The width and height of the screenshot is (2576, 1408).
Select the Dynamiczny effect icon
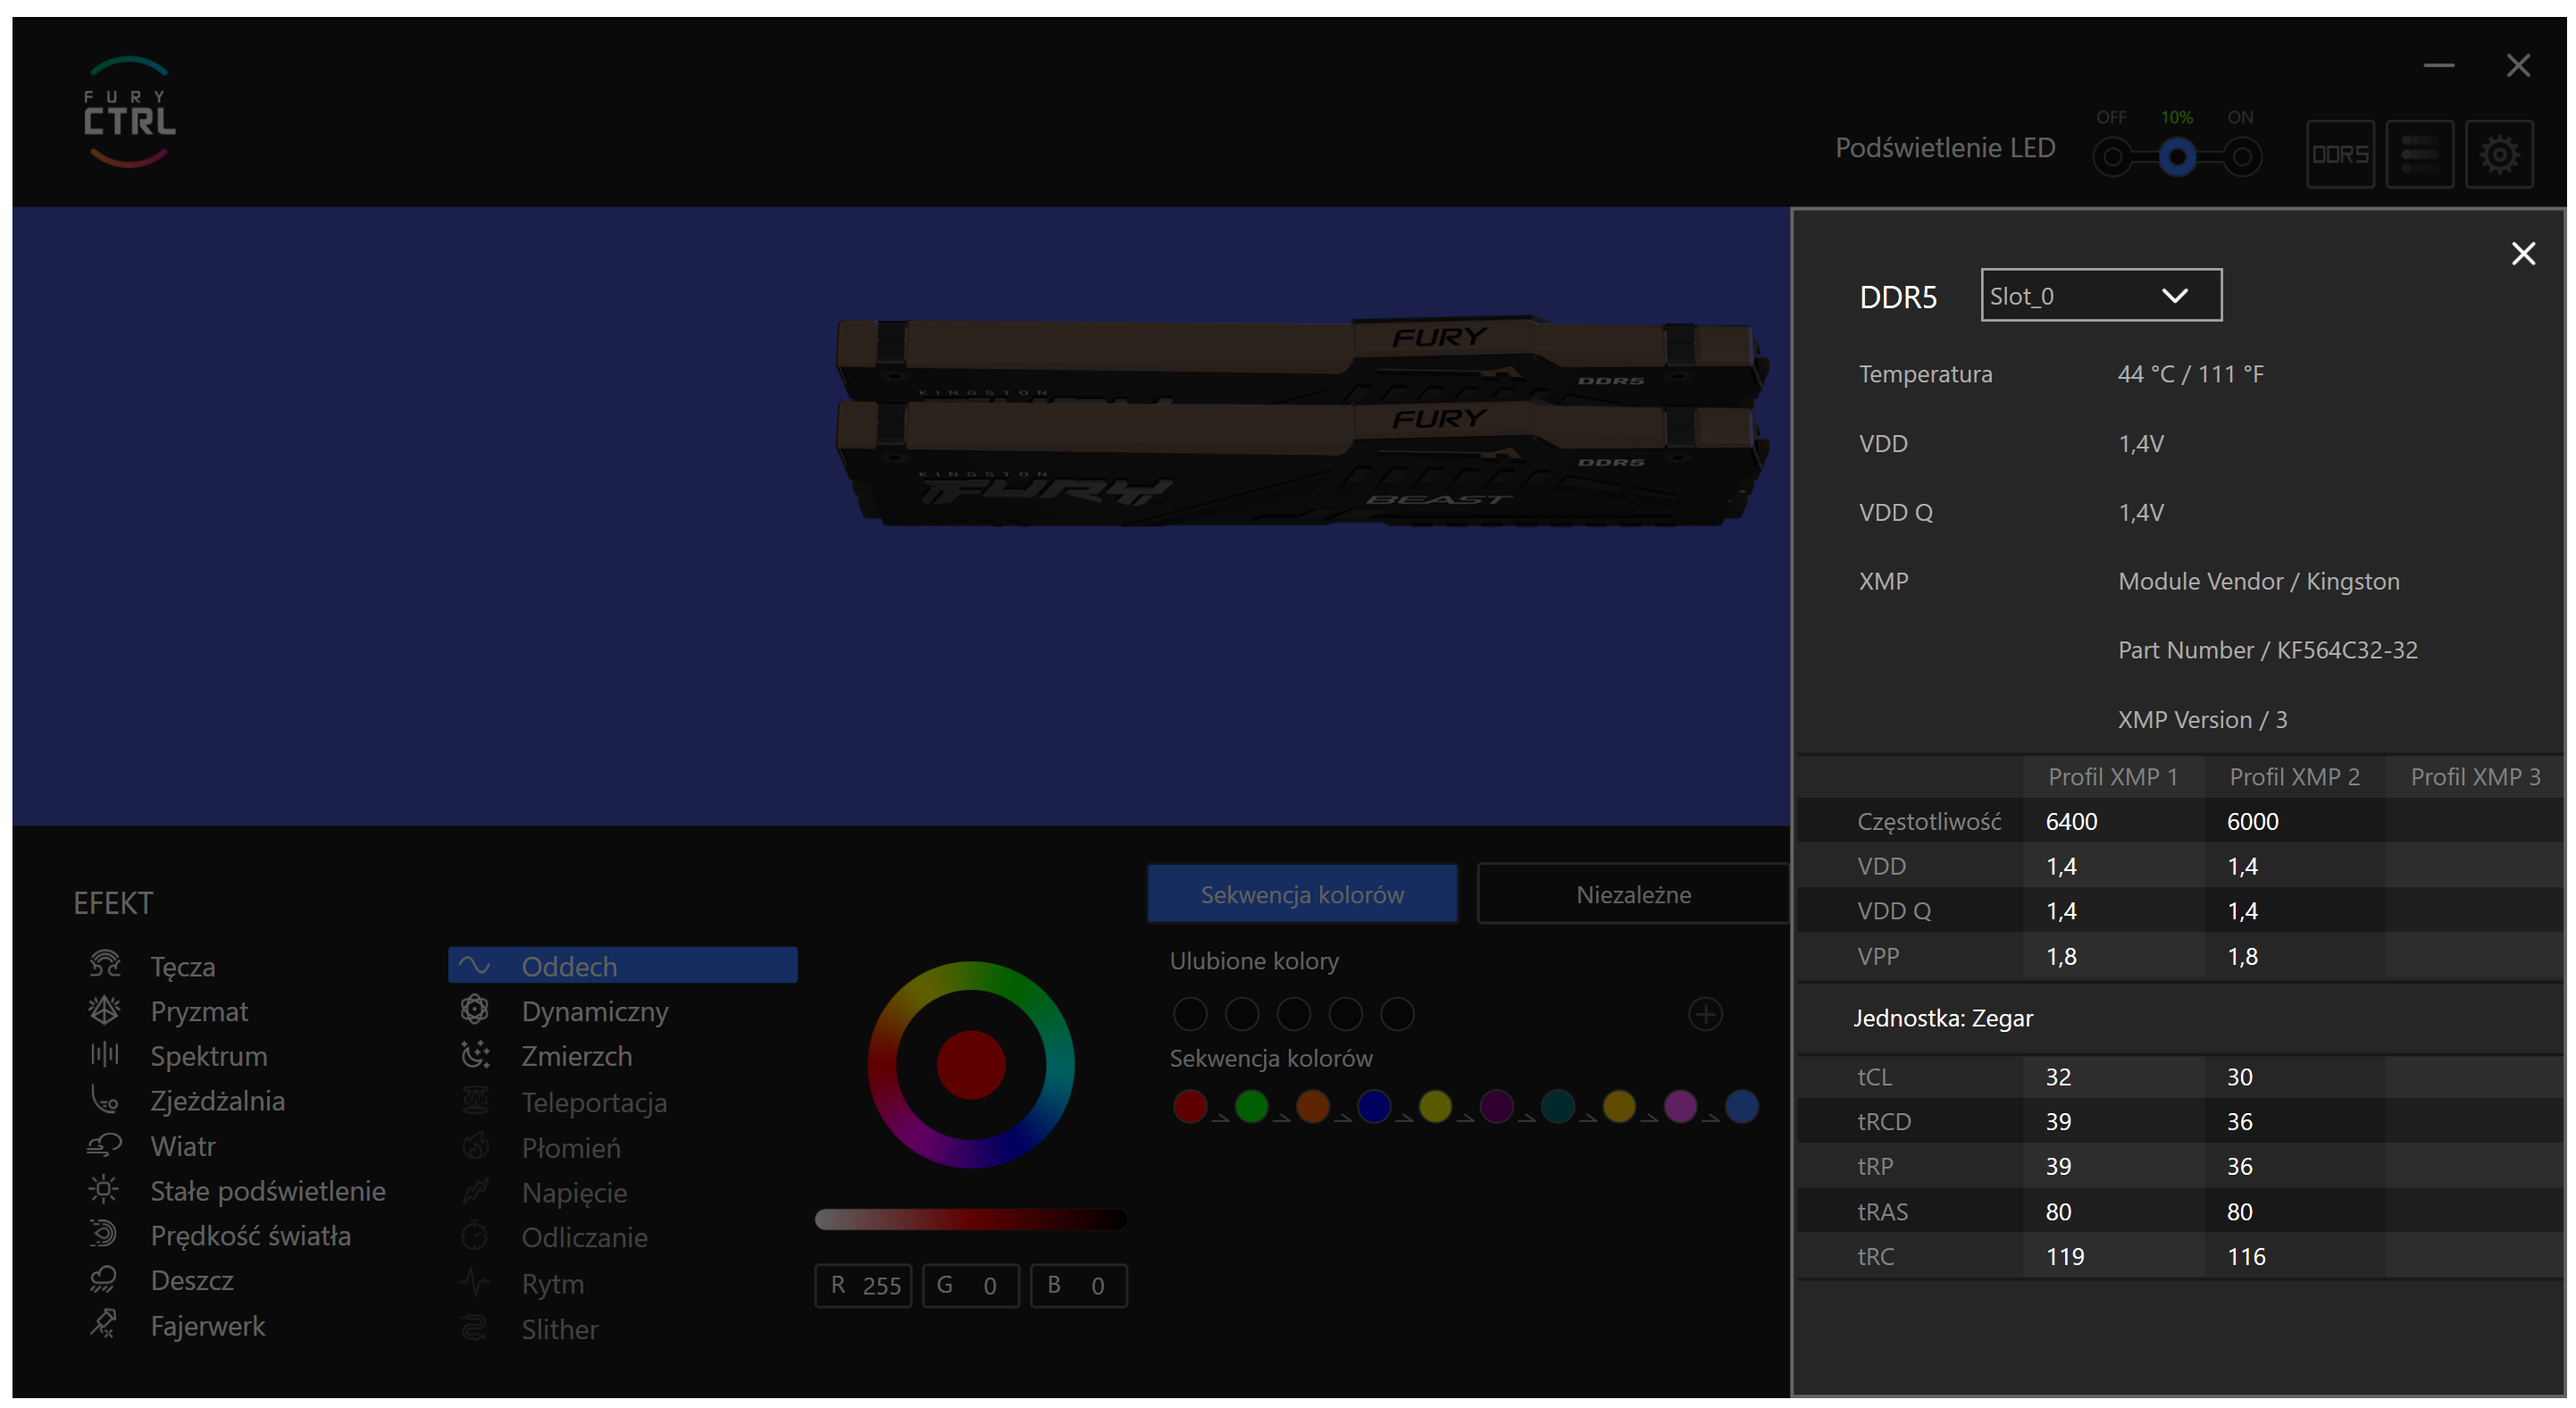tap(475, 1010)
